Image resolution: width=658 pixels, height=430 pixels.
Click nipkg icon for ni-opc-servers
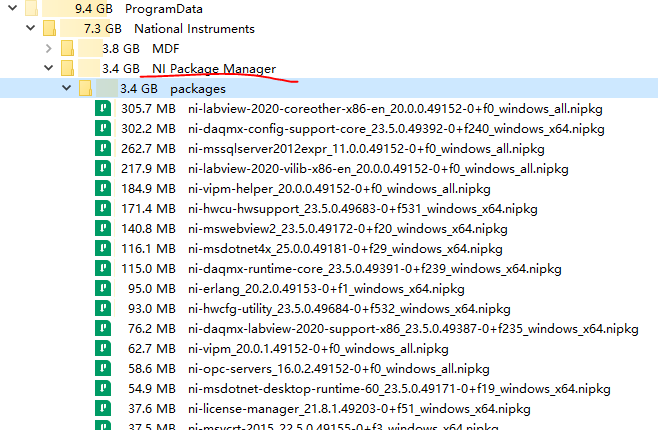click(x=103, y=368)
